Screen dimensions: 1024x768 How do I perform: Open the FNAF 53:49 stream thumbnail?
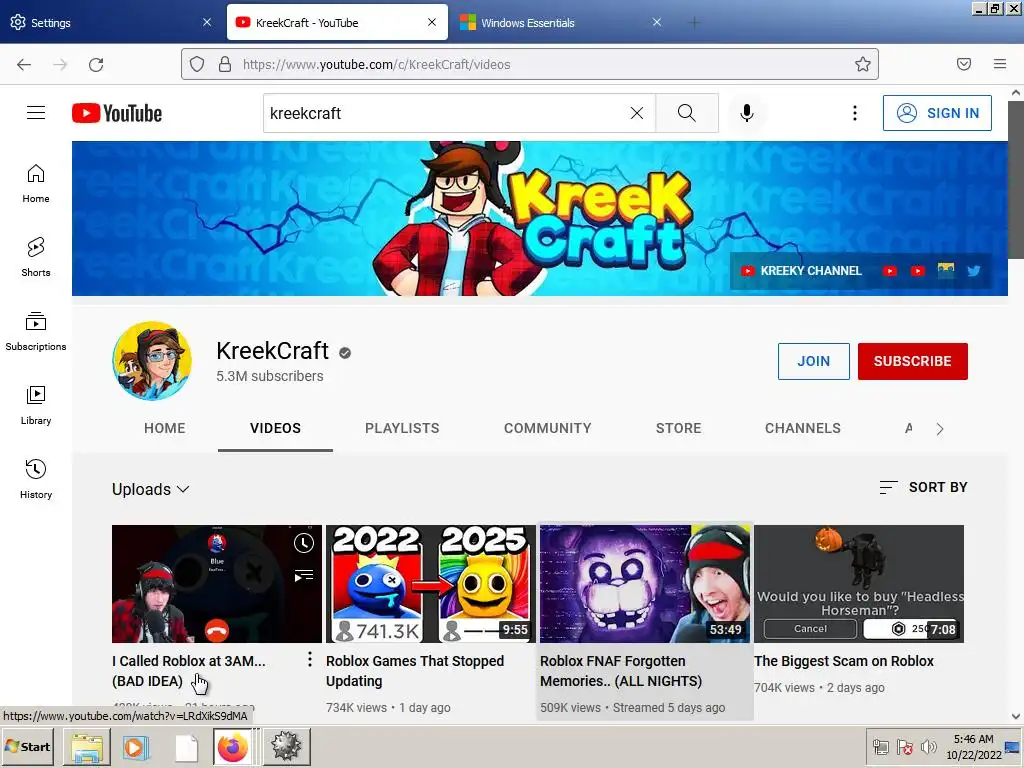tap(645, 584)
